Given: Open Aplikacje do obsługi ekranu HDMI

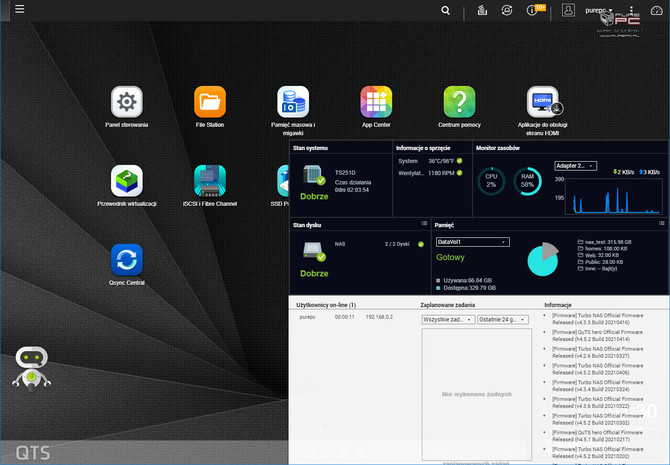Looking at the screenshot, I should click(543, 102).
